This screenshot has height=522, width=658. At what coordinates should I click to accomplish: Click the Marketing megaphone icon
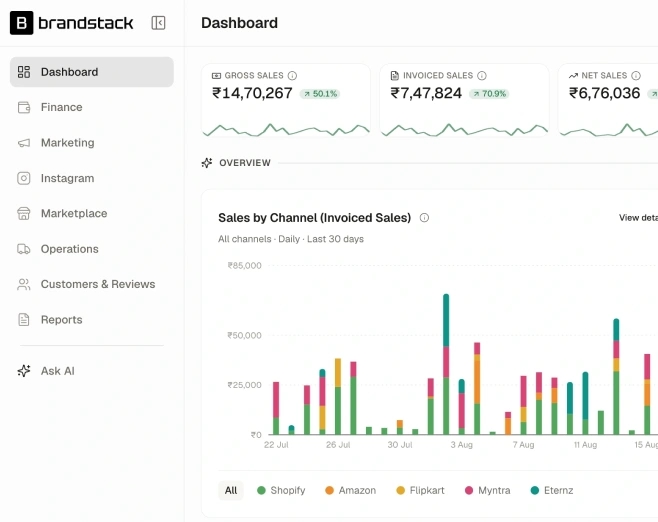[24, 143]
